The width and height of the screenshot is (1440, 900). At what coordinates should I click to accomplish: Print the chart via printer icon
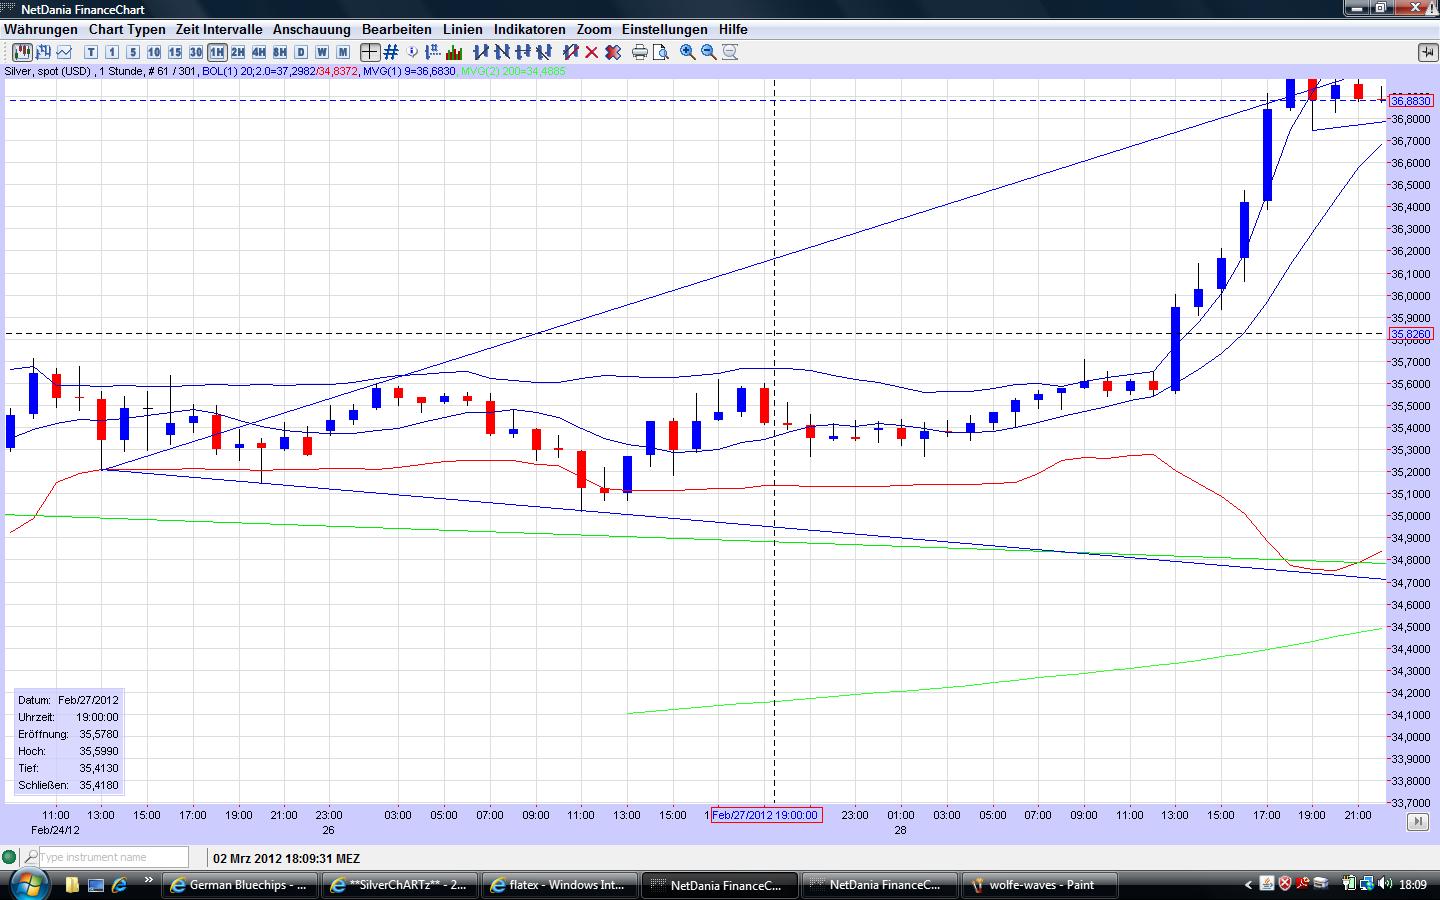[640, 52]
